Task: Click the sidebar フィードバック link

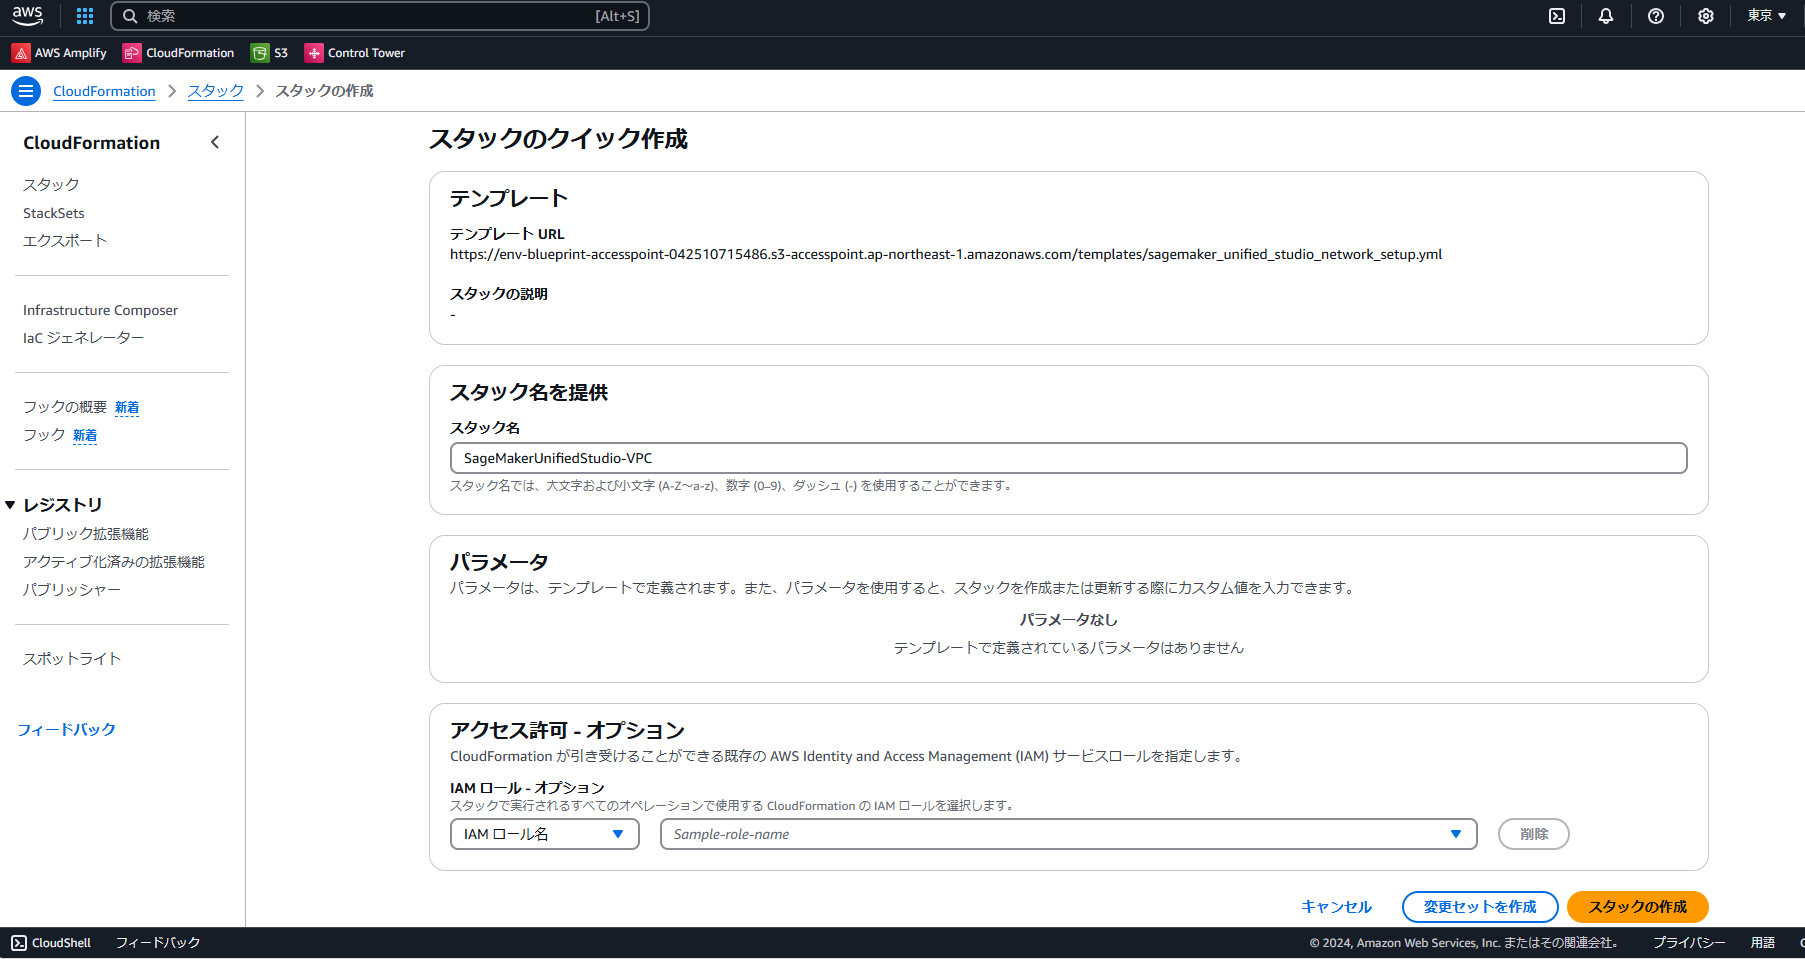Action: coord(66,730)
